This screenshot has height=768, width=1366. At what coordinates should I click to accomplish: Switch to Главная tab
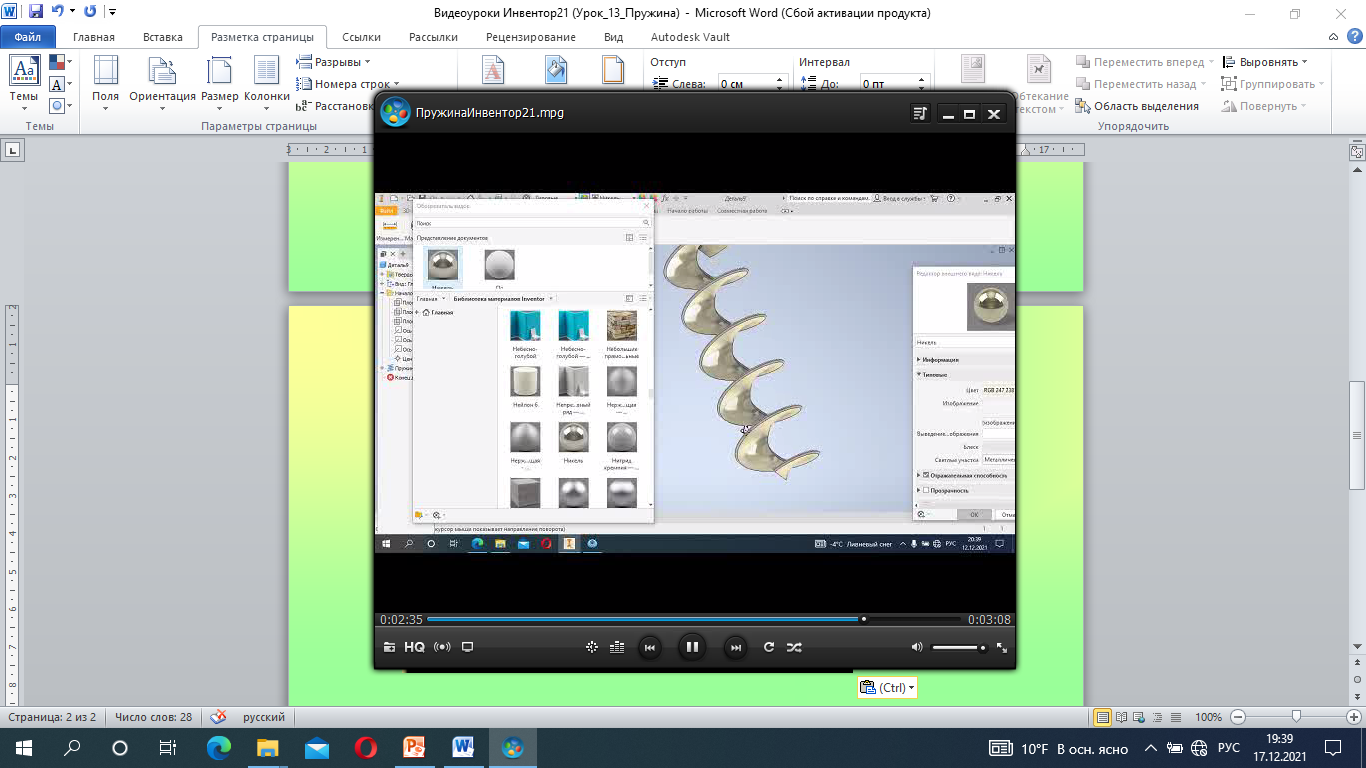click(x=93, y=37)
